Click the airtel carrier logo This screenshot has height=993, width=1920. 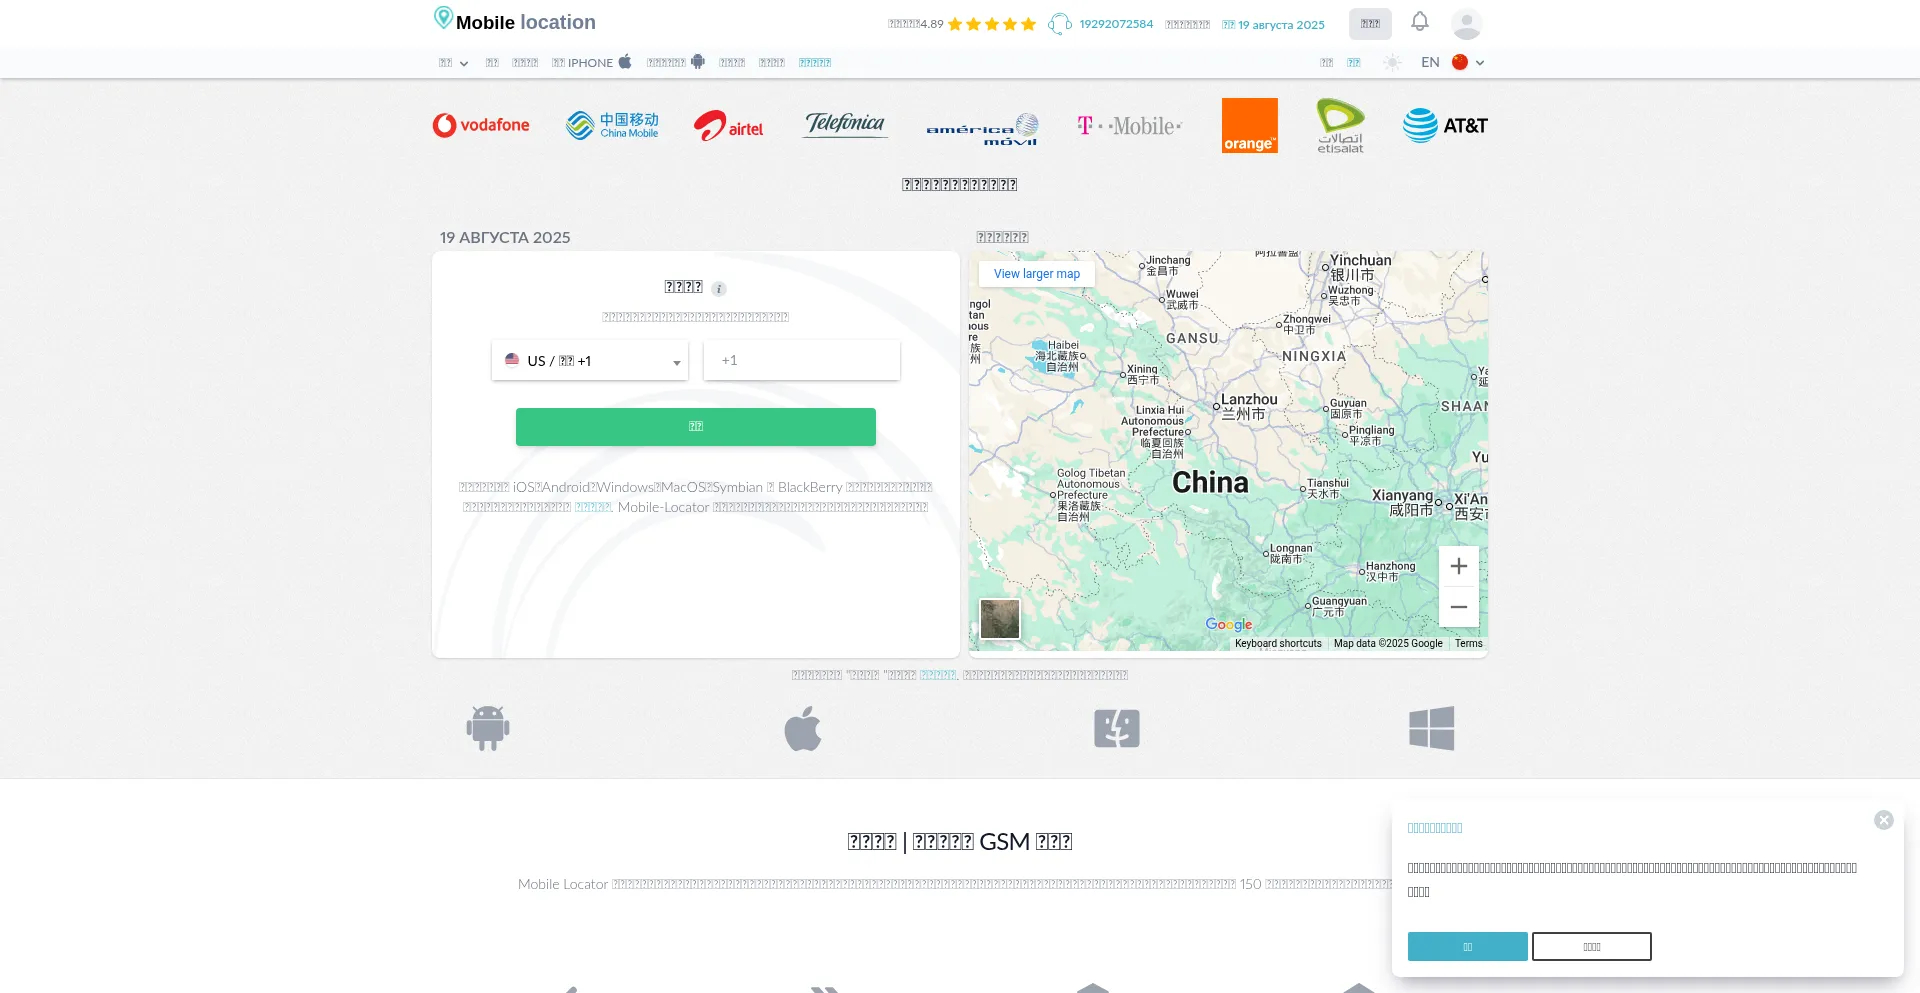pos(728,126)
